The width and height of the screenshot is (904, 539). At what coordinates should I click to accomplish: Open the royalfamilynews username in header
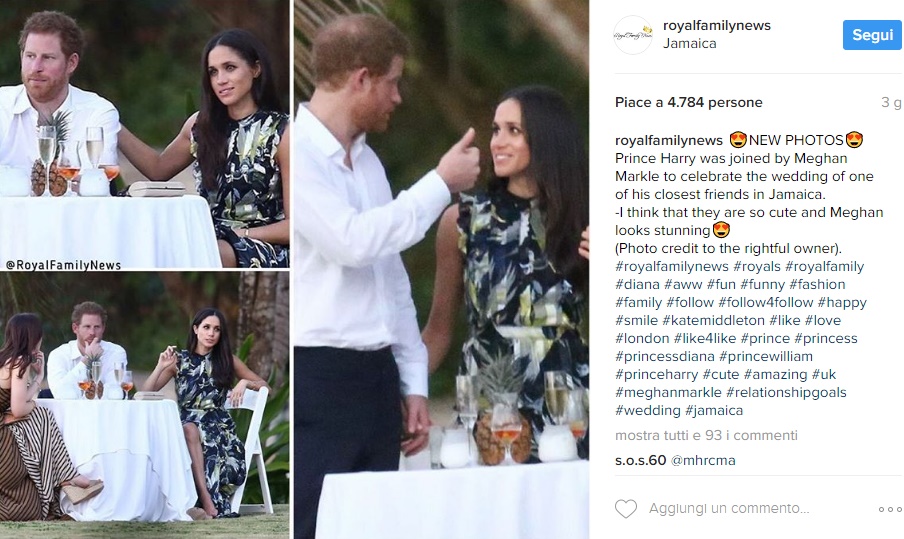tap(717, 26)
